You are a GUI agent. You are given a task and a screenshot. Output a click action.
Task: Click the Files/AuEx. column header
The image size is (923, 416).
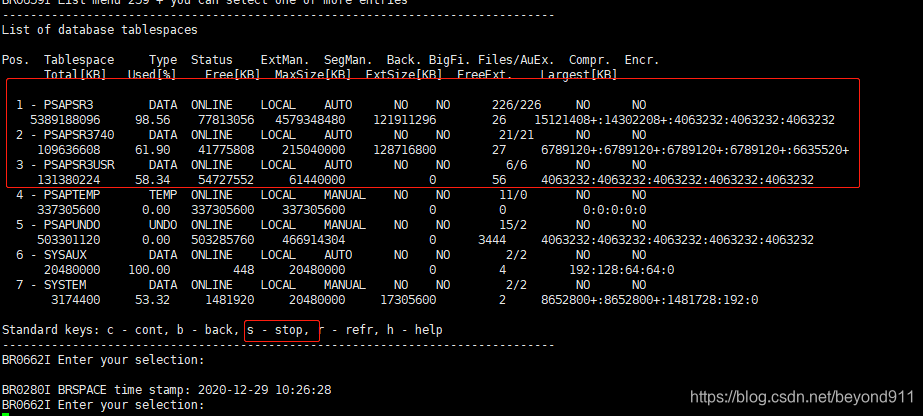click(x=516, y=60)
